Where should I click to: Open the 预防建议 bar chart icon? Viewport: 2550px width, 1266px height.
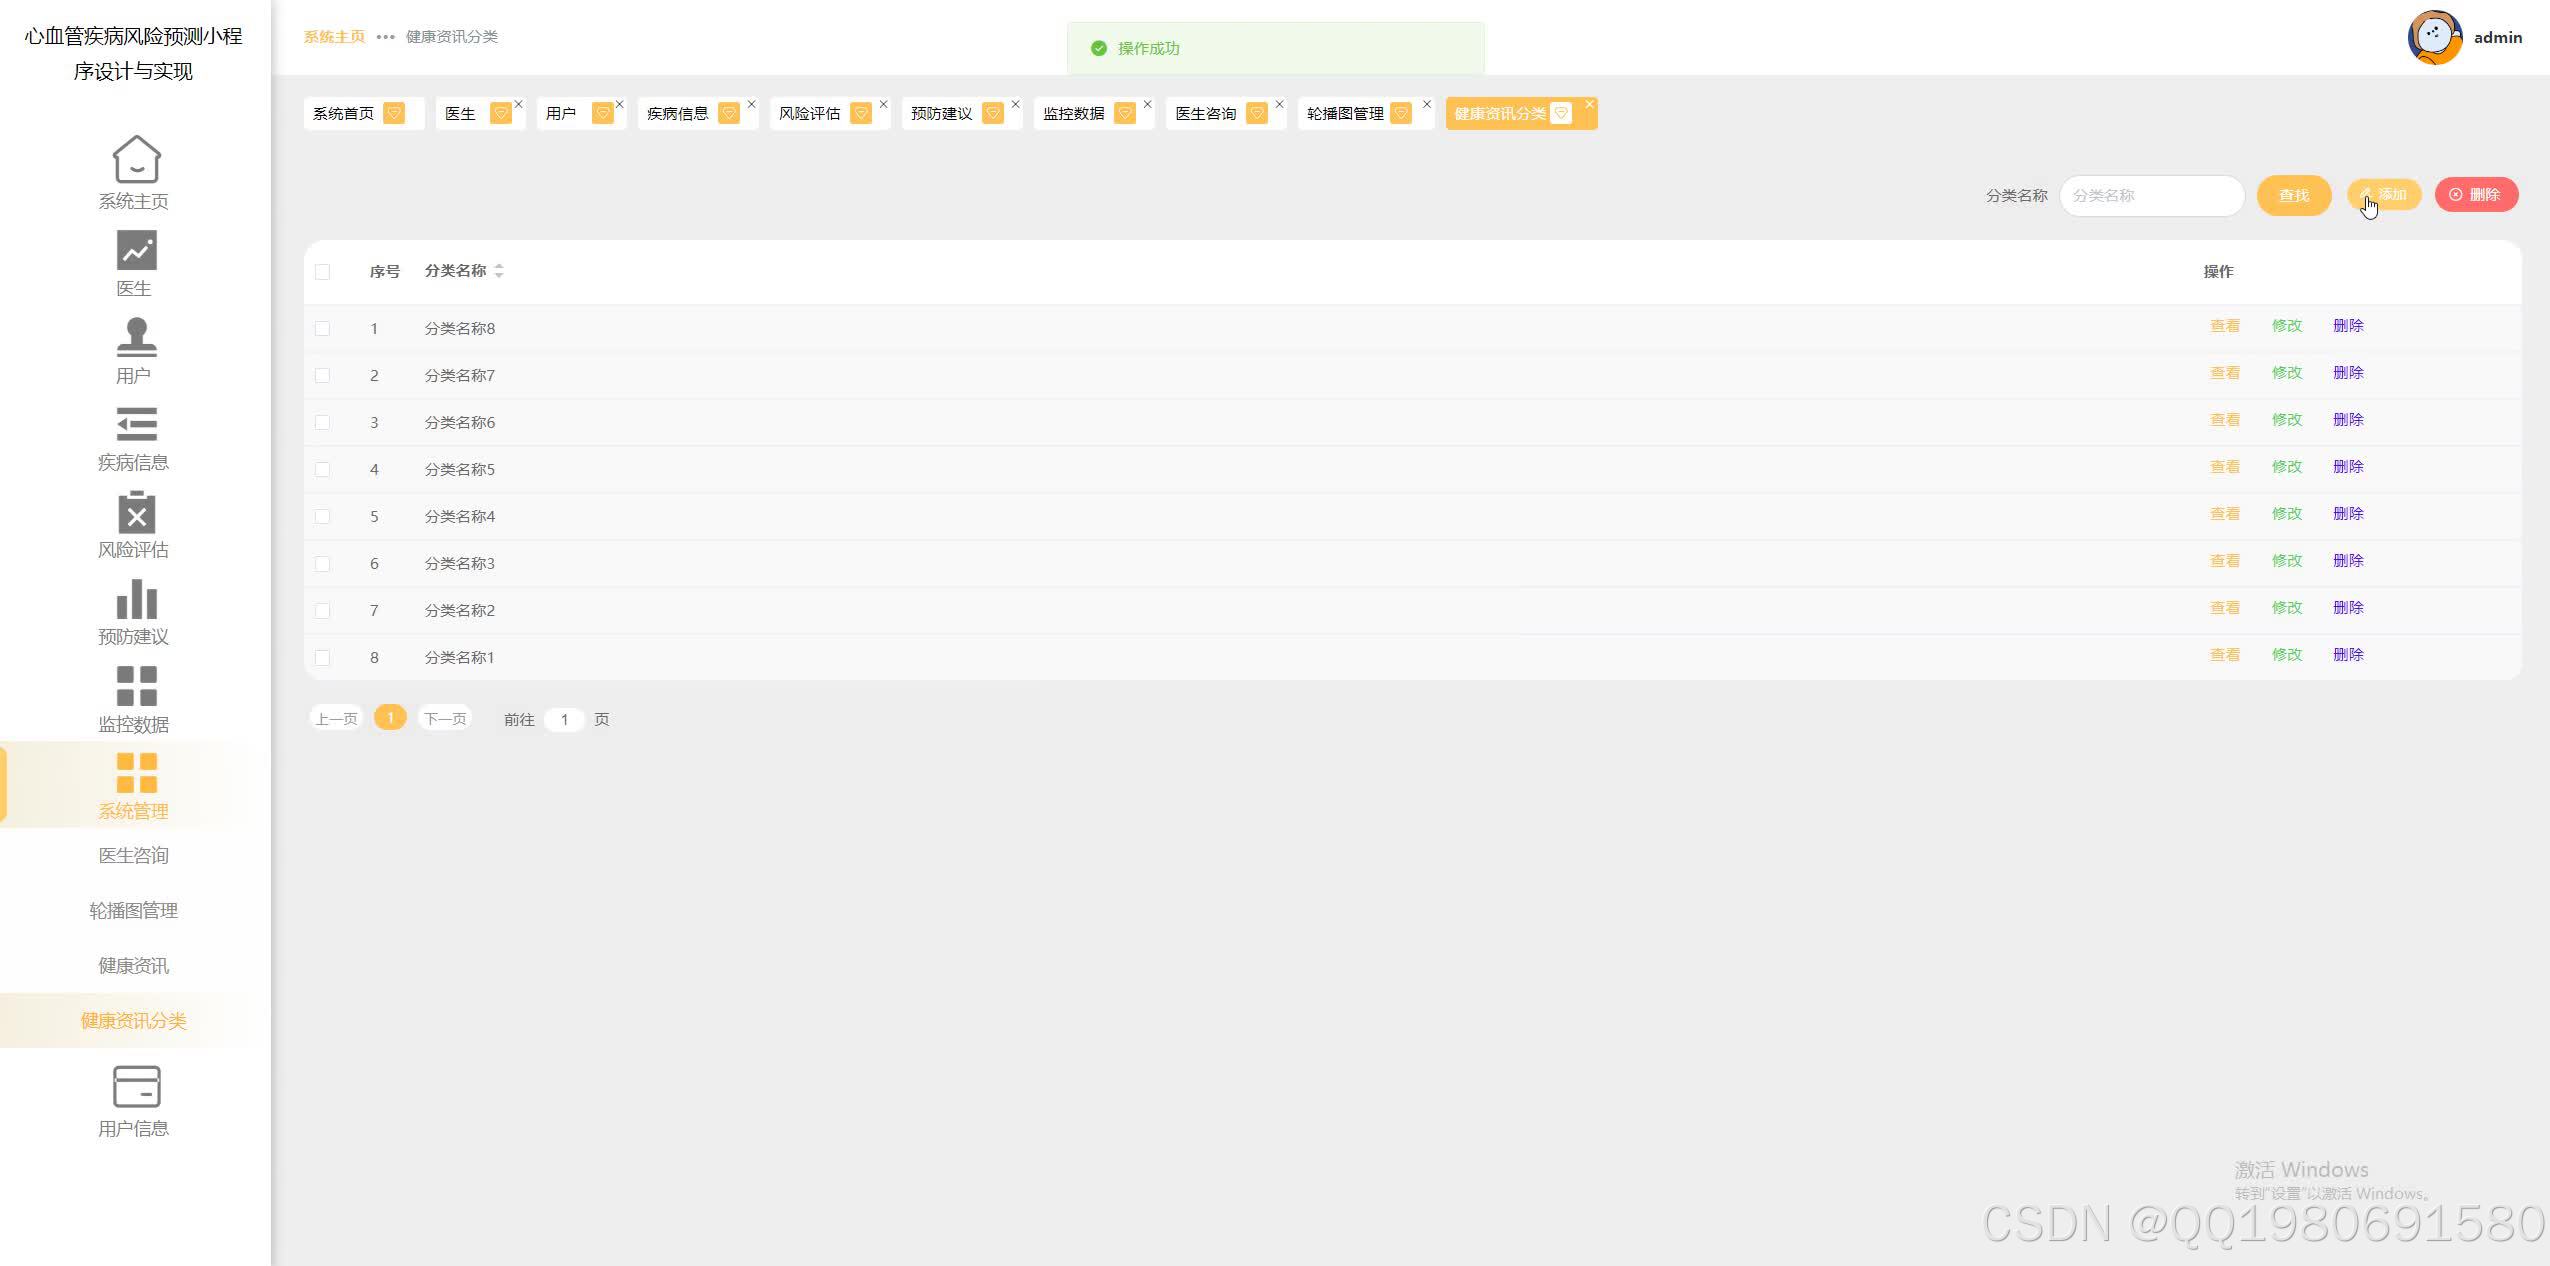pyautogui.click(x=136, y=600)
